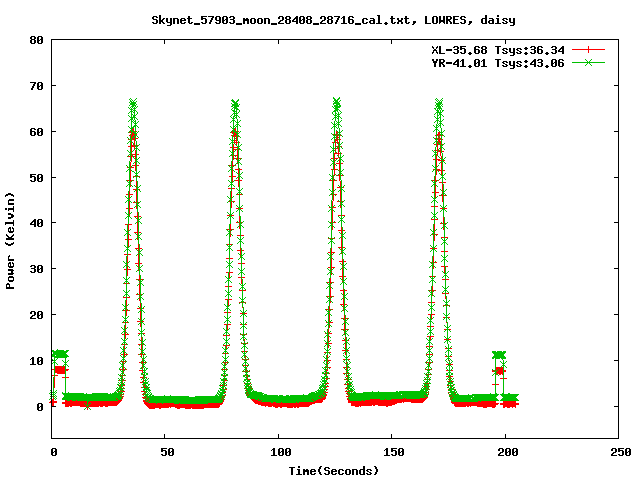This screenshot has width=640, height=480.
Task: Click the first green peak near 35 seconds
Action: point(133,102)
